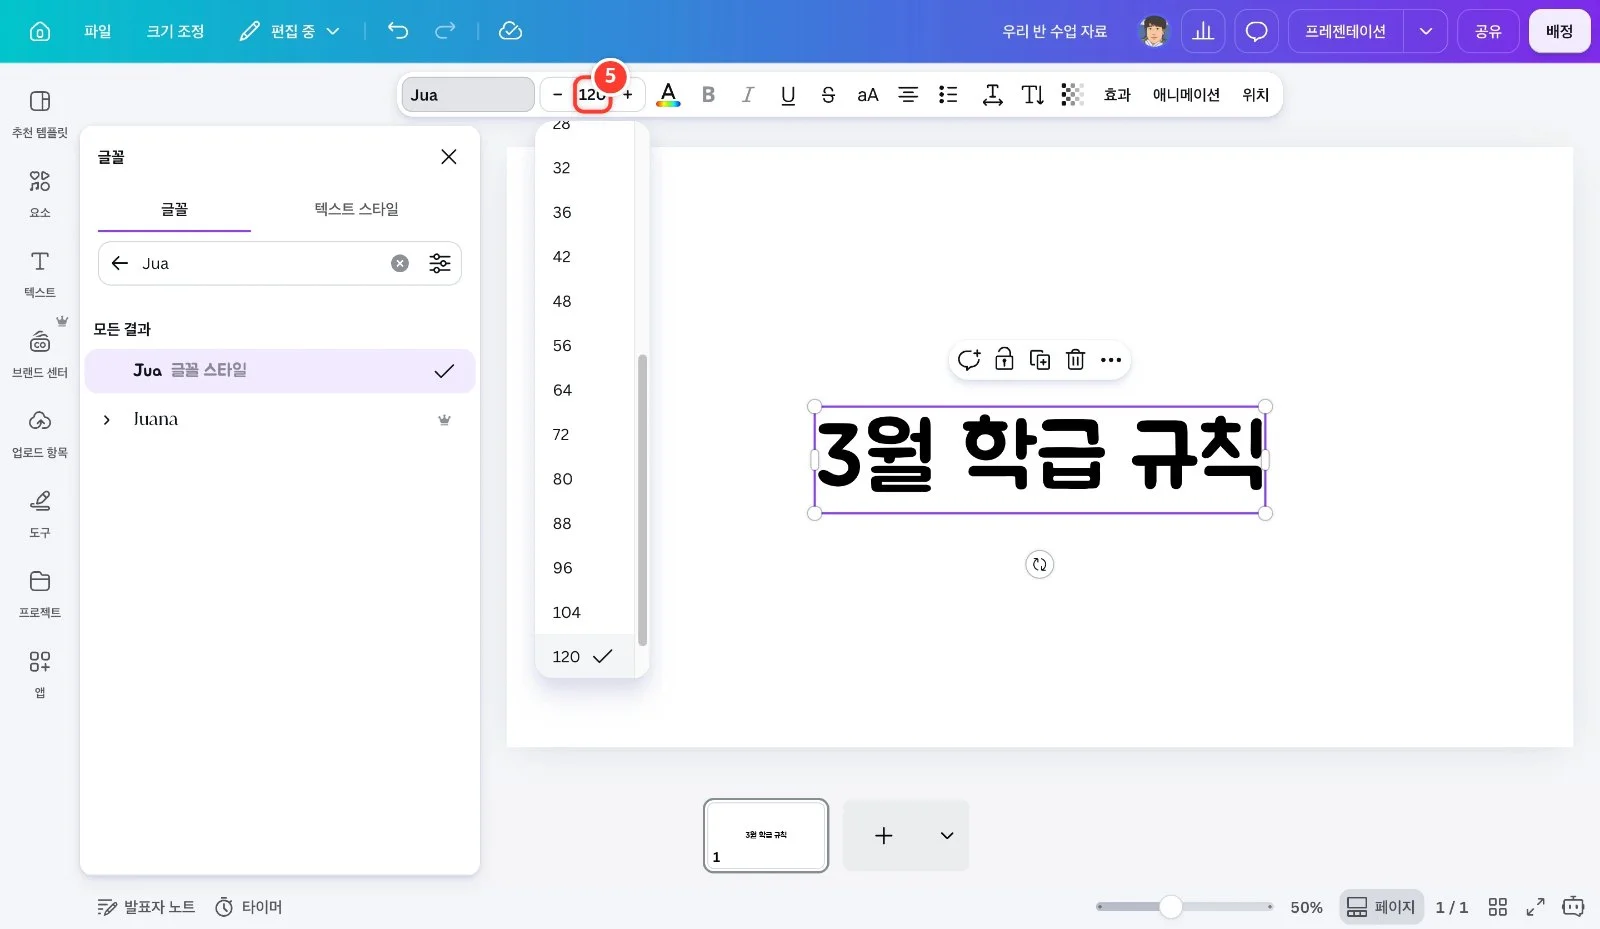The image size is (1600, 929).
Task: Undo the last action
Action: point(398,31)
